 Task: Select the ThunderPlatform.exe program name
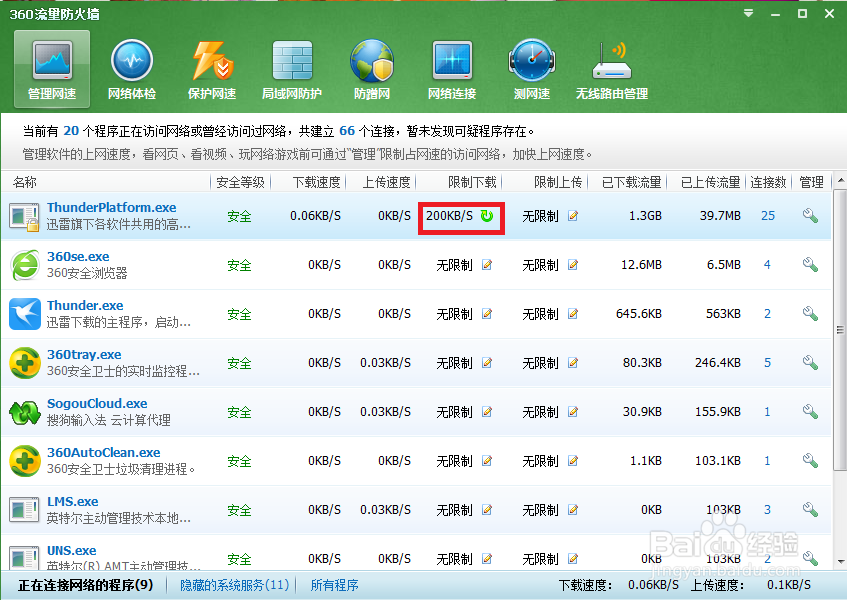(x=111, y=207)
